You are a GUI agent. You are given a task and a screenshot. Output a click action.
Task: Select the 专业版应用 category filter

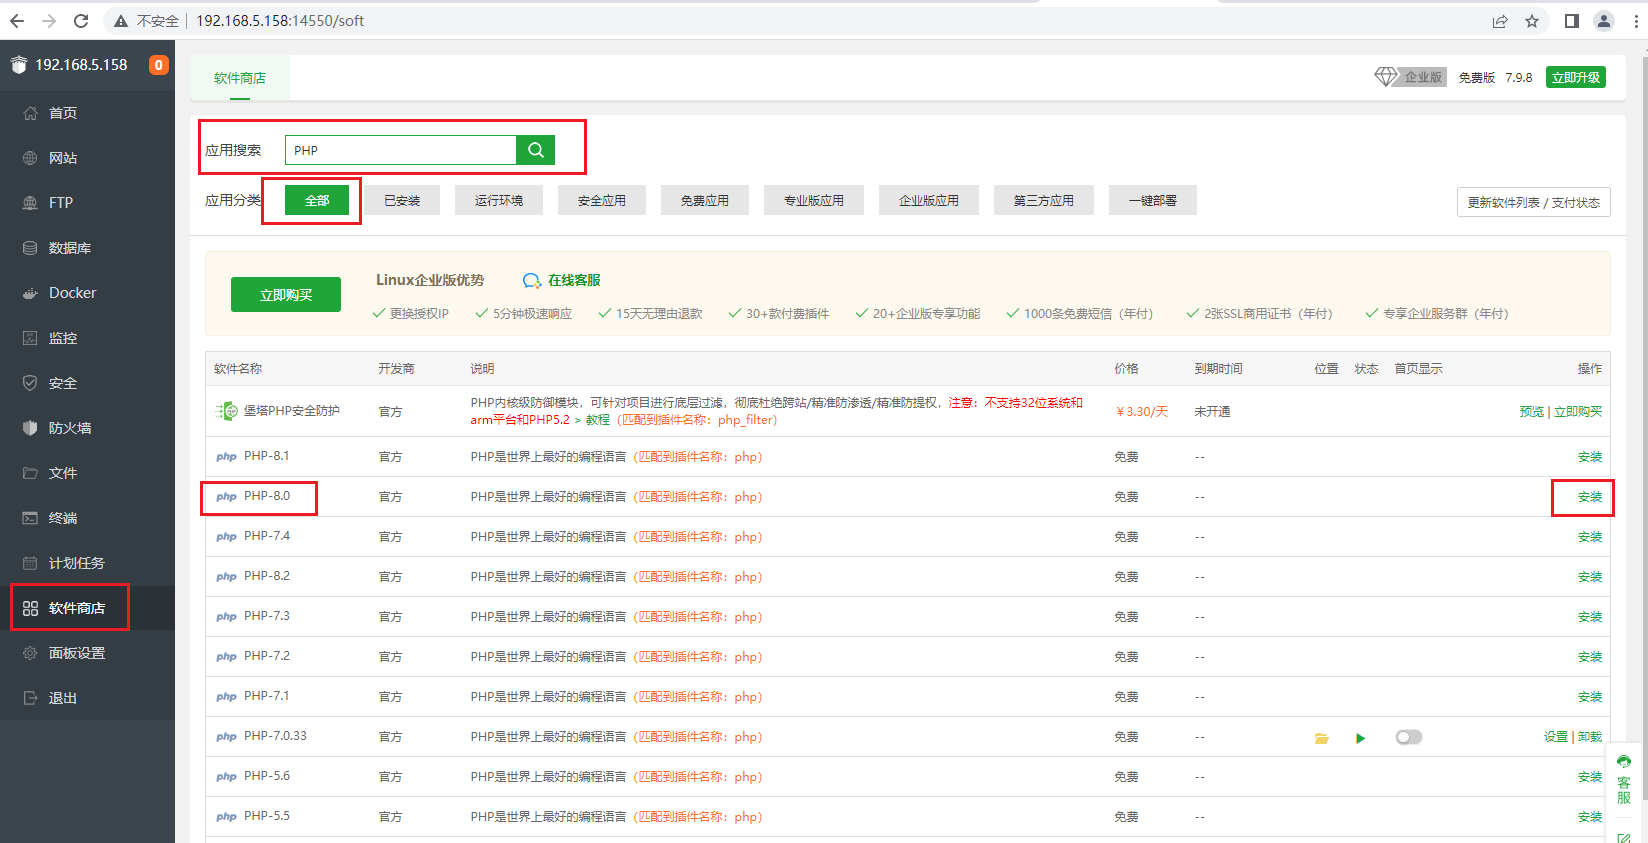(x=814, y=200)
